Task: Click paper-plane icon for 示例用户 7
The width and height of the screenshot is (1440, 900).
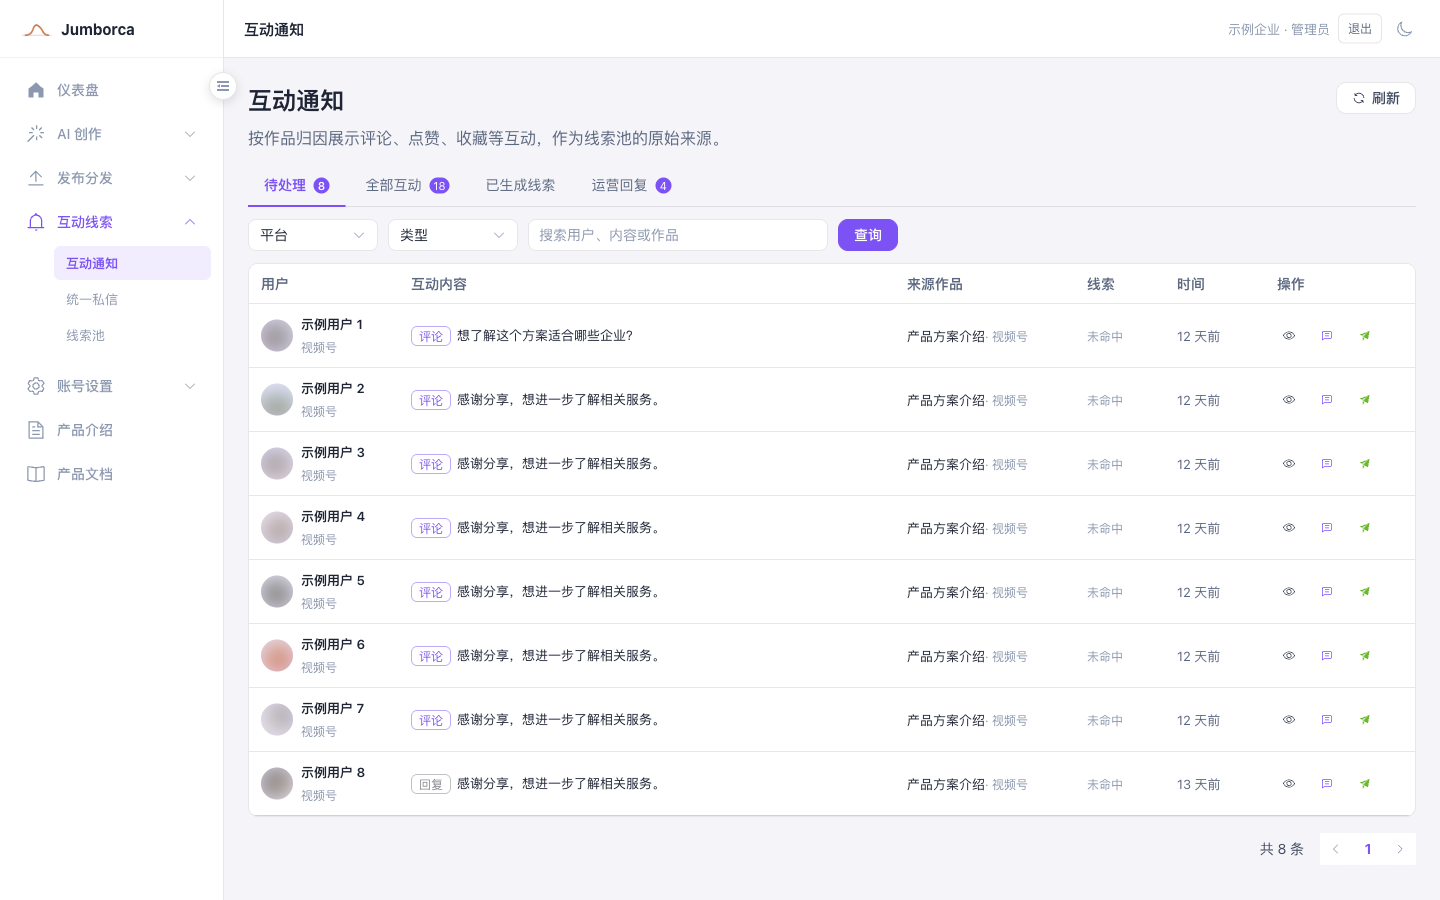Action: [1365, 720]
